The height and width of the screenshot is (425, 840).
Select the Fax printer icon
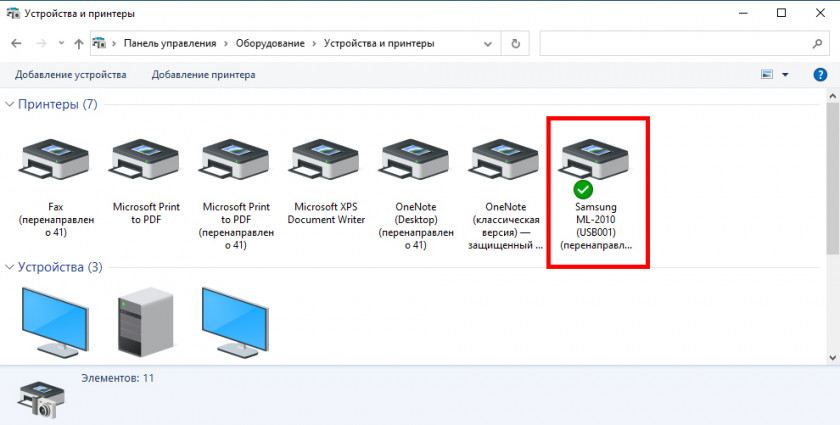(55, 159)
